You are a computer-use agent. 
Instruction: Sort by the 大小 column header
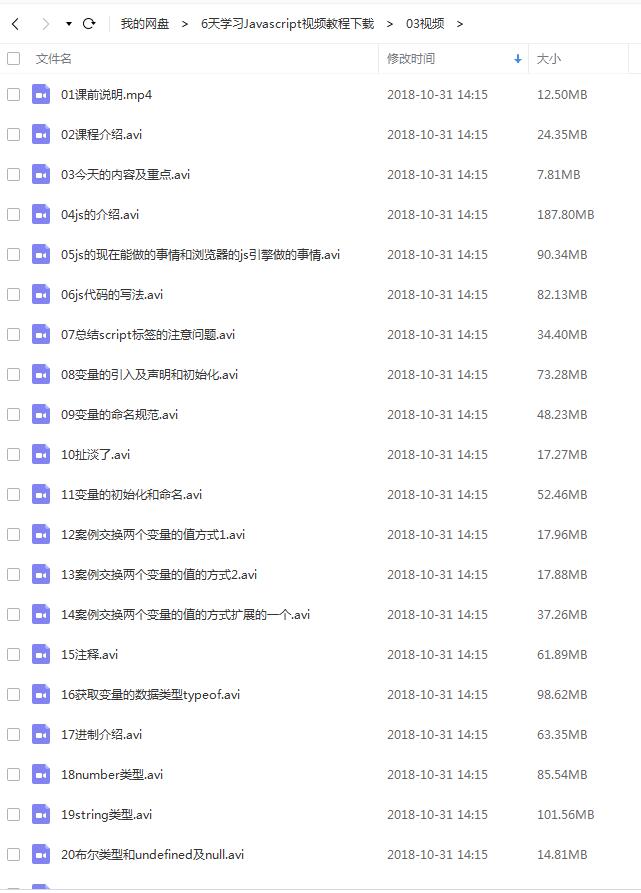549,59
